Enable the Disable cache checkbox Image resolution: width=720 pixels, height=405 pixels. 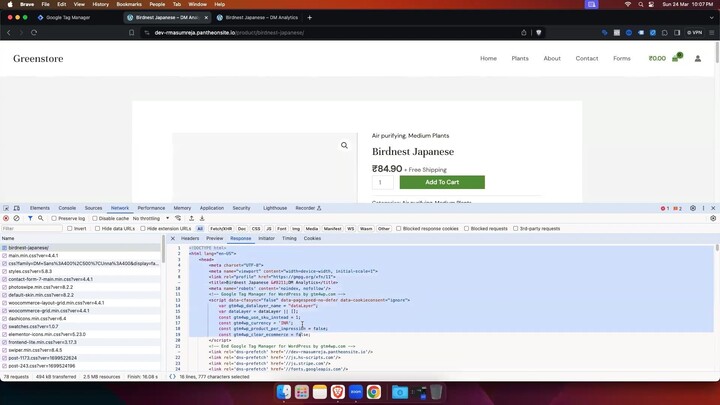pos(95,219)
